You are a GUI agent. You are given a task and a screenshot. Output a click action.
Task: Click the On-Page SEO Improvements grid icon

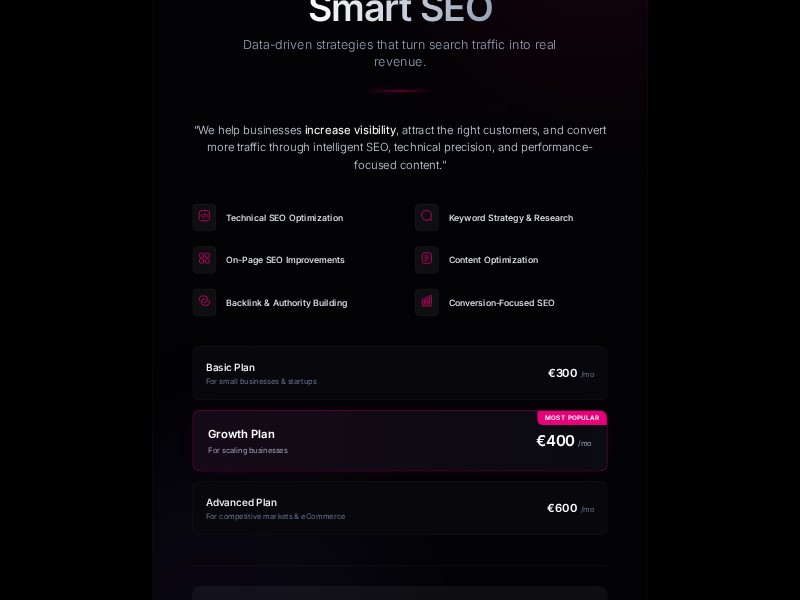[x=204, y=259]
